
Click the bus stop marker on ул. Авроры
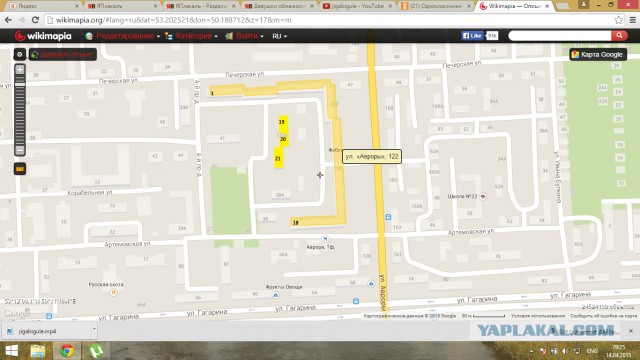(388, 217)
